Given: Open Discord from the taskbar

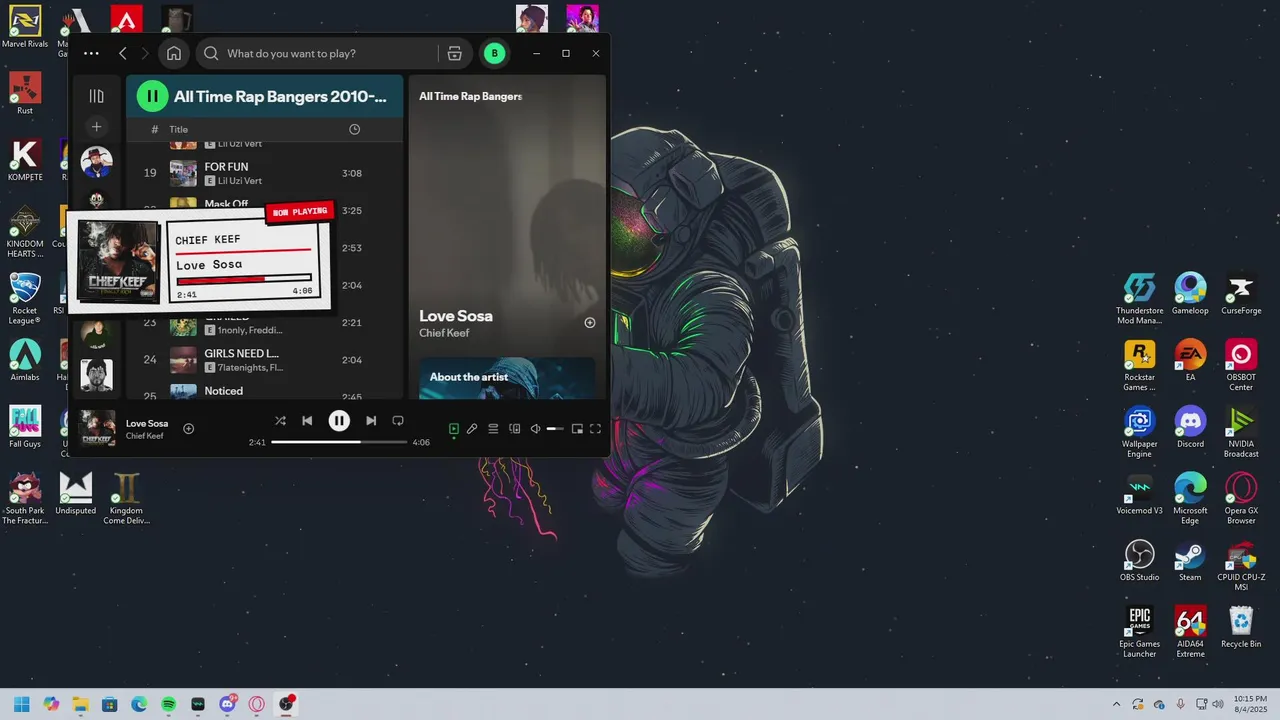Looking at the screenshot, I should 227,704.
